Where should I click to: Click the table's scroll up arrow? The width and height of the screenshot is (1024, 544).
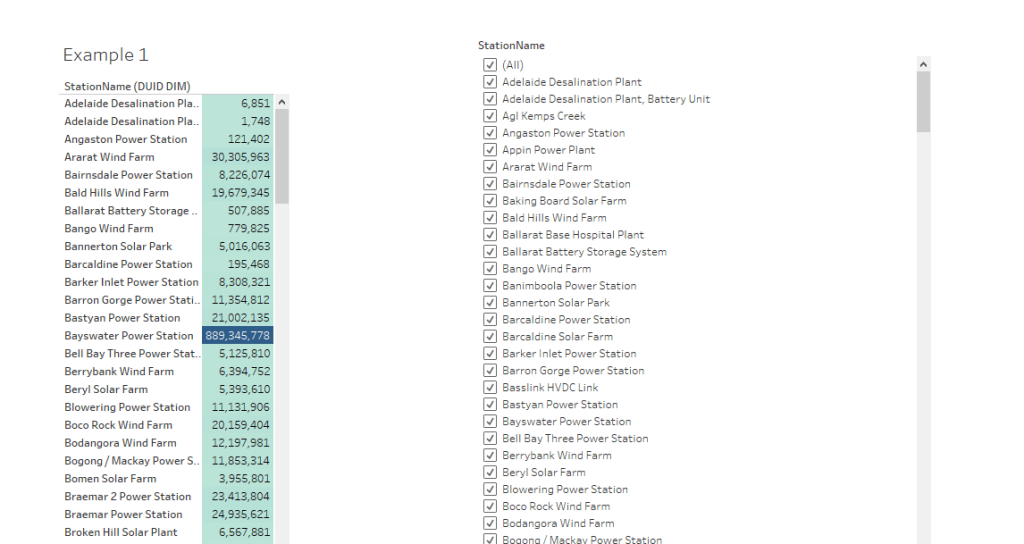(x=282, y=103)
